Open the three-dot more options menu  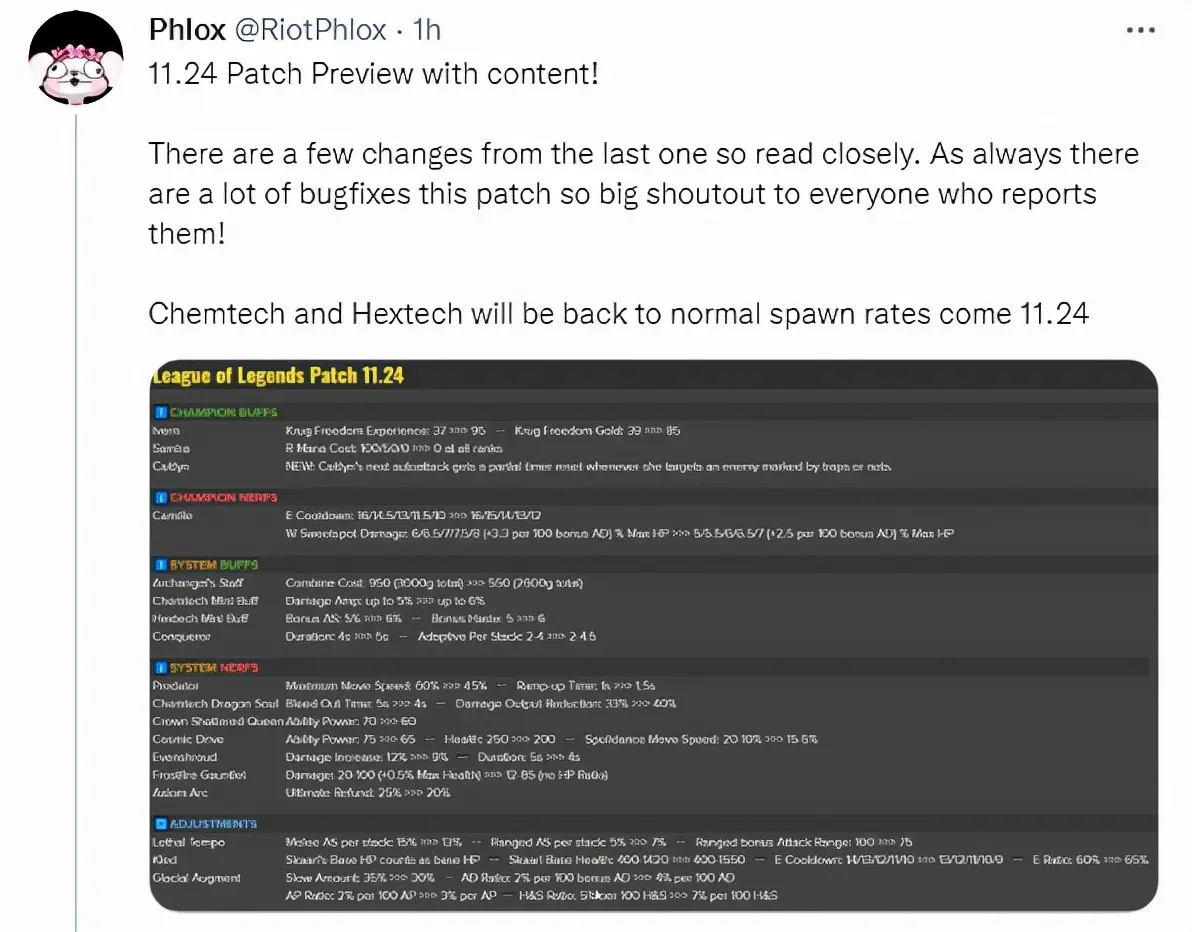point(1140,30)
